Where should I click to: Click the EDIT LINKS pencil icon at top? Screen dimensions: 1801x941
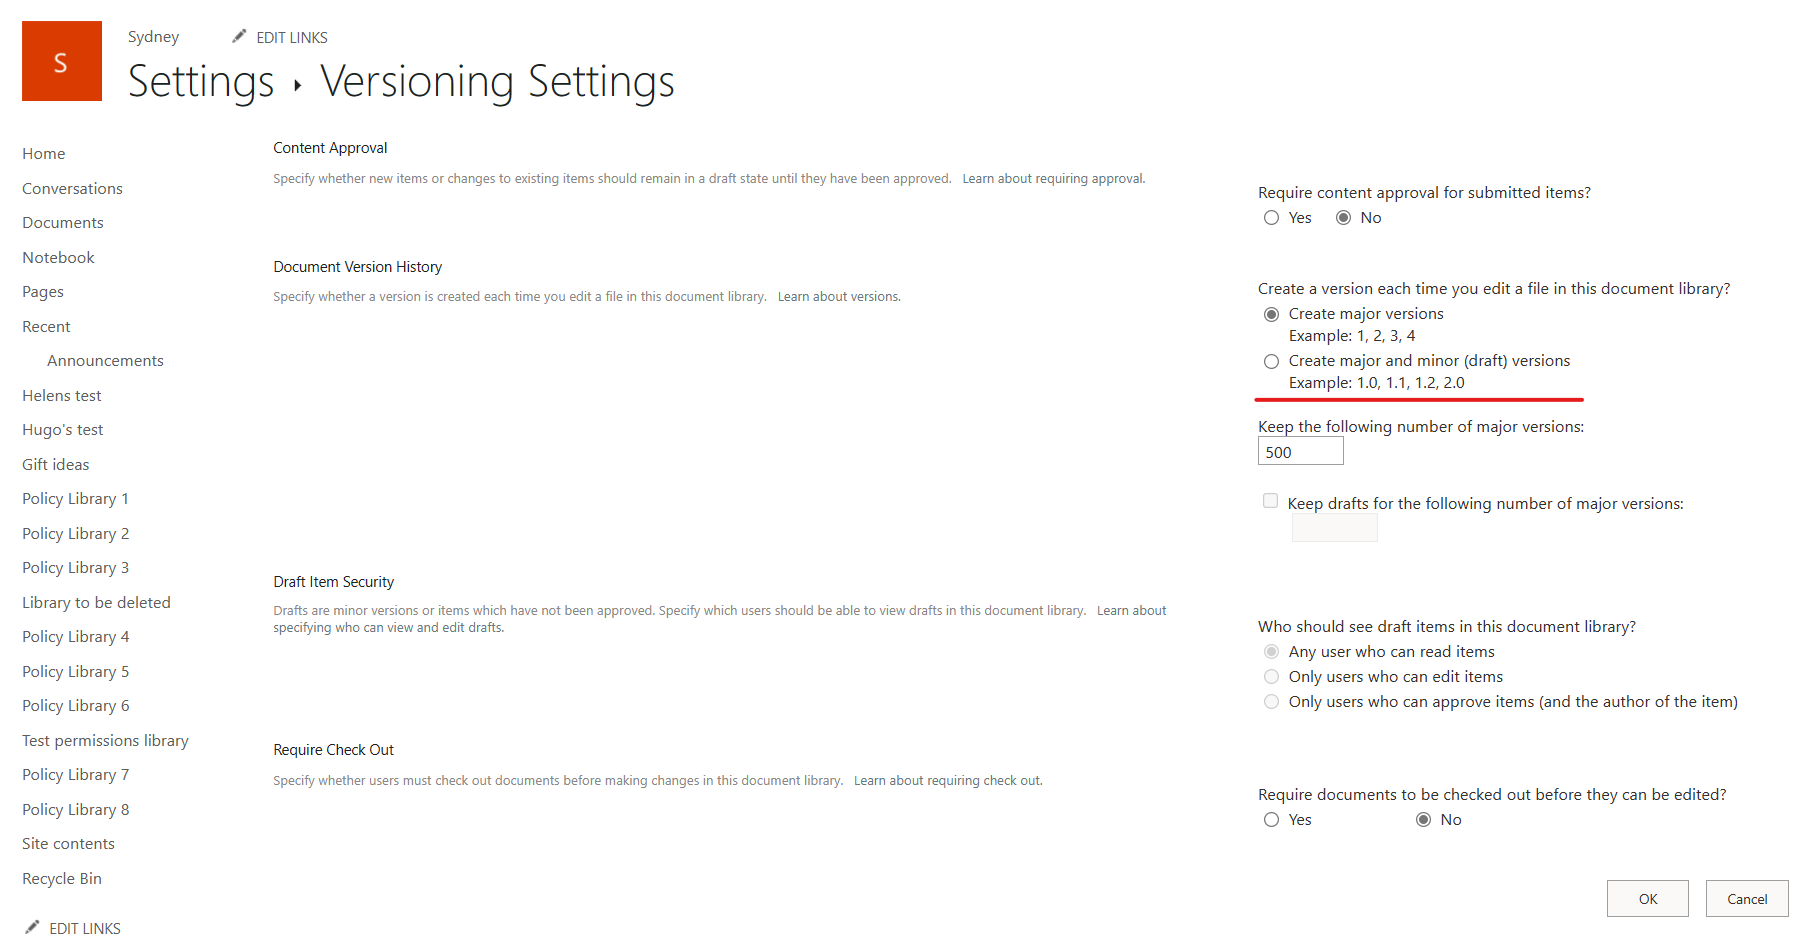238,35
